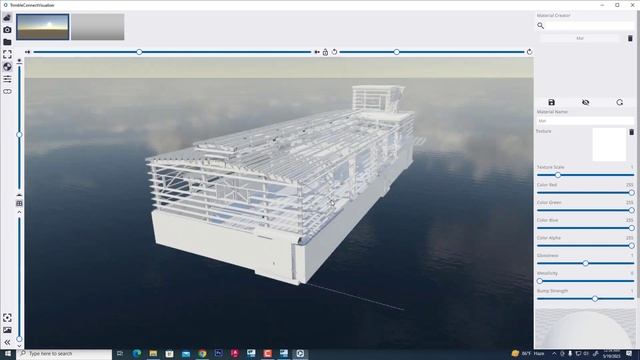Click the search magnifier in Material Creator
Image resolution: width=640 pixels, height=360 pixels.
click(540, 26)
